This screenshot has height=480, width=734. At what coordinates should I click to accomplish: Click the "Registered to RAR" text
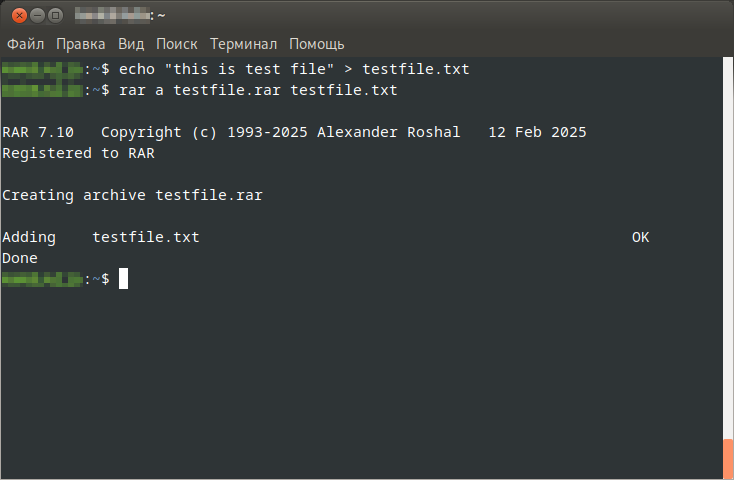(79, 153)
